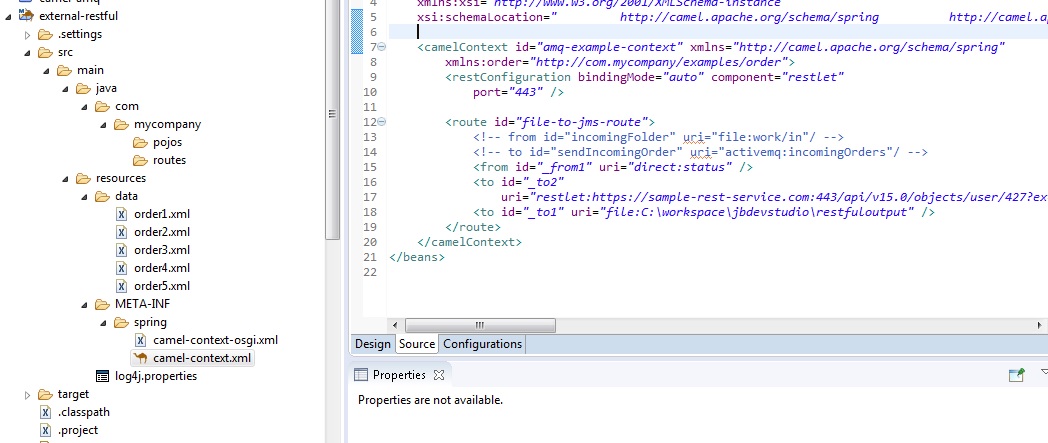Click the project explorer vertical scrollbar
Image resolution: width=1048 pixels, height=443 pixels.
[x=332, y=114]
